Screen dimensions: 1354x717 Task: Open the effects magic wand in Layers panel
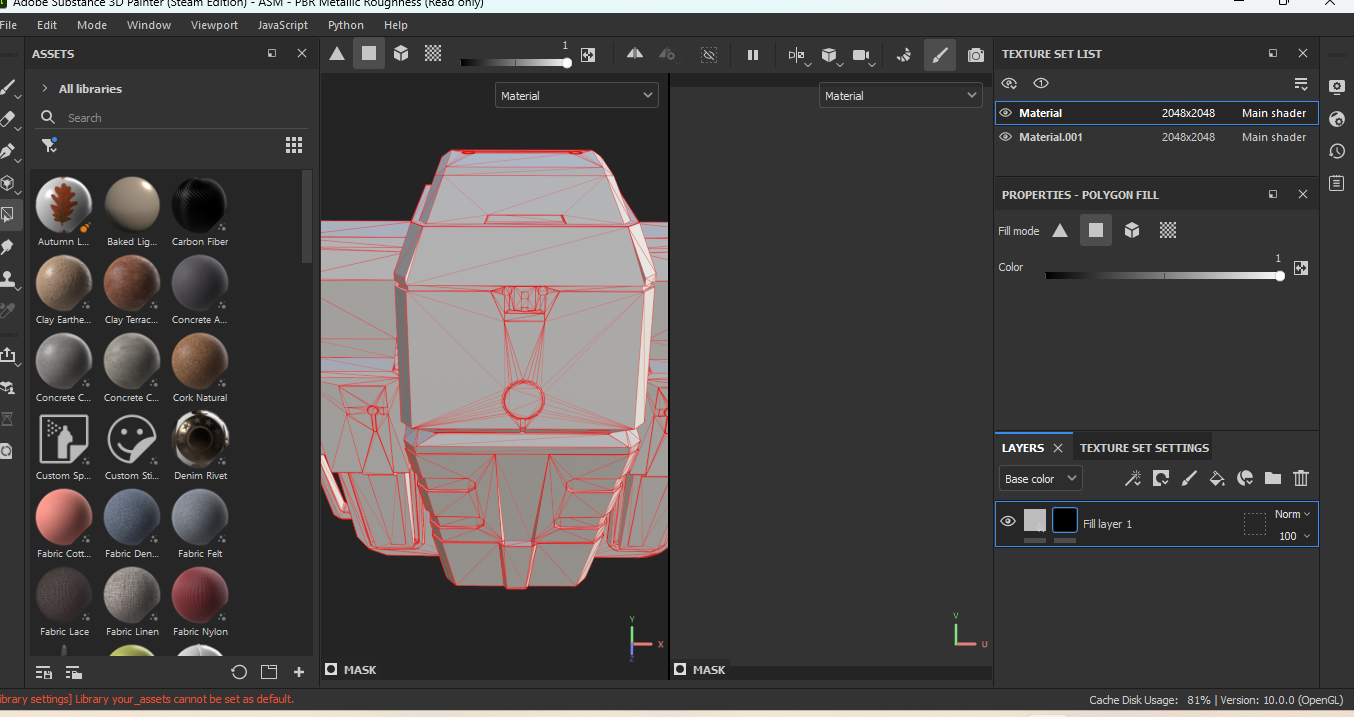[x=1133, y=477]
